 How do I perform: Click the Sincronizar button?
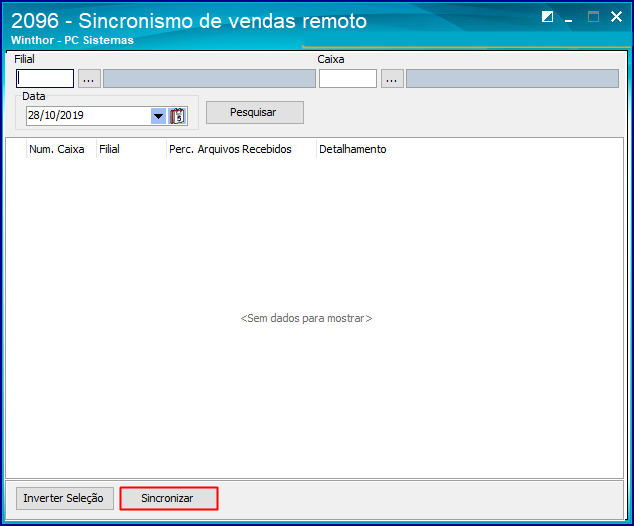point(169,498)
